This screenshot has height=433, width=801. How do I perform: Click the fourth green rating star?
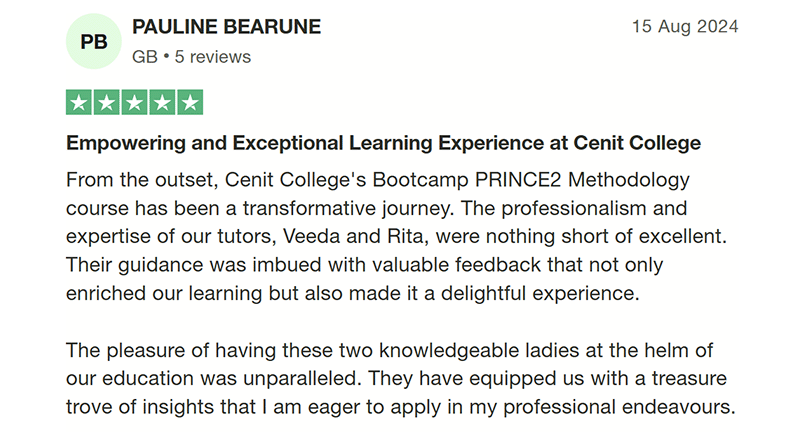click(x=162, y=102)
